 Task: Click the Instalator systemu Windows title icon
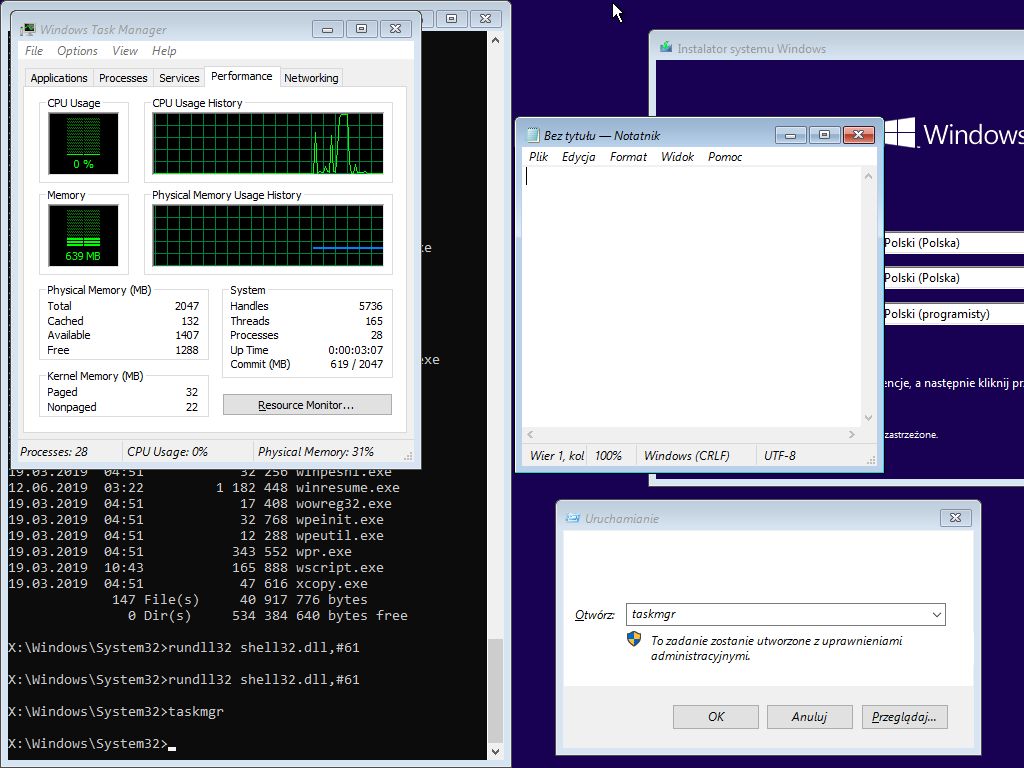(x=665, y=48)
